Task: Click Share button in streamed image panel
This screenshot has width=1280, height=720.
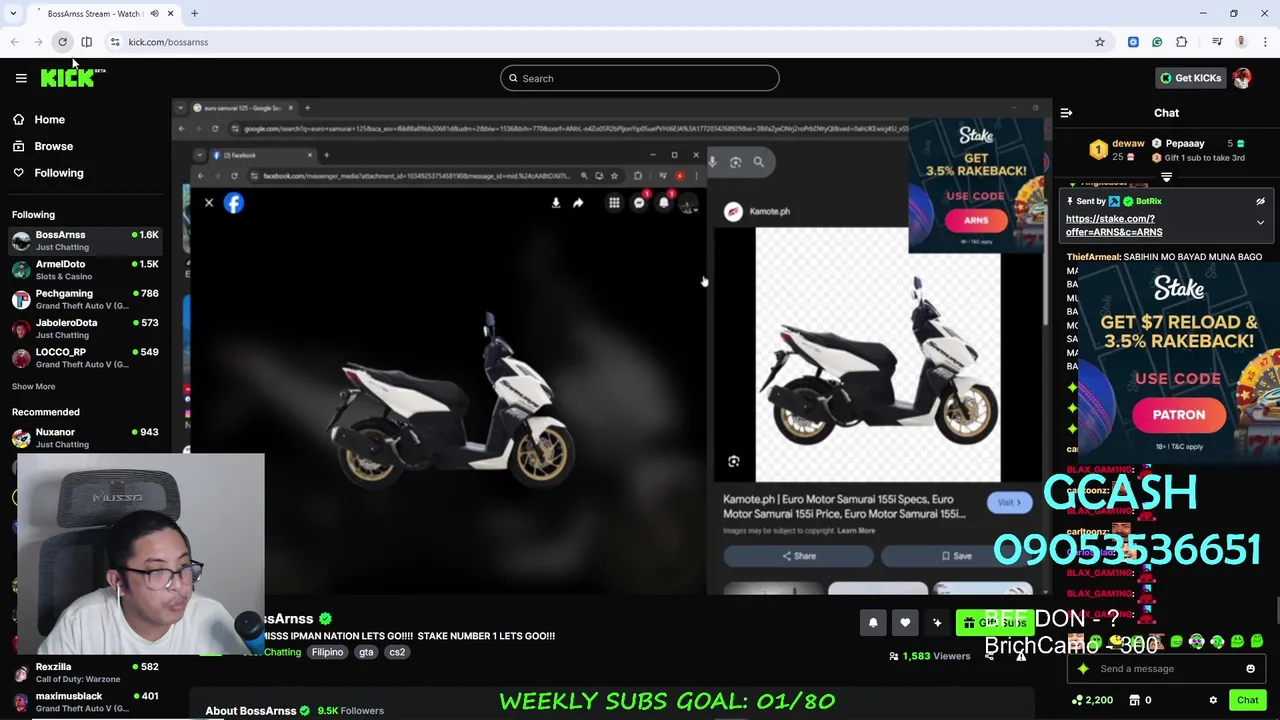Action: [798, 556]
